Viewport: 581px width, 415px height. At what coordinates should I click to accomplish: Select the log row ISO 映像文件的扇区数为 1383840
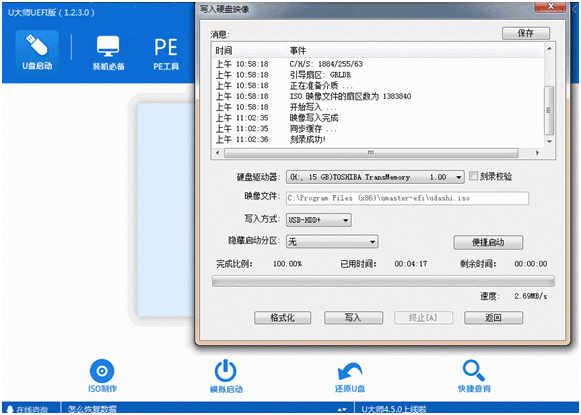(378, 96)
